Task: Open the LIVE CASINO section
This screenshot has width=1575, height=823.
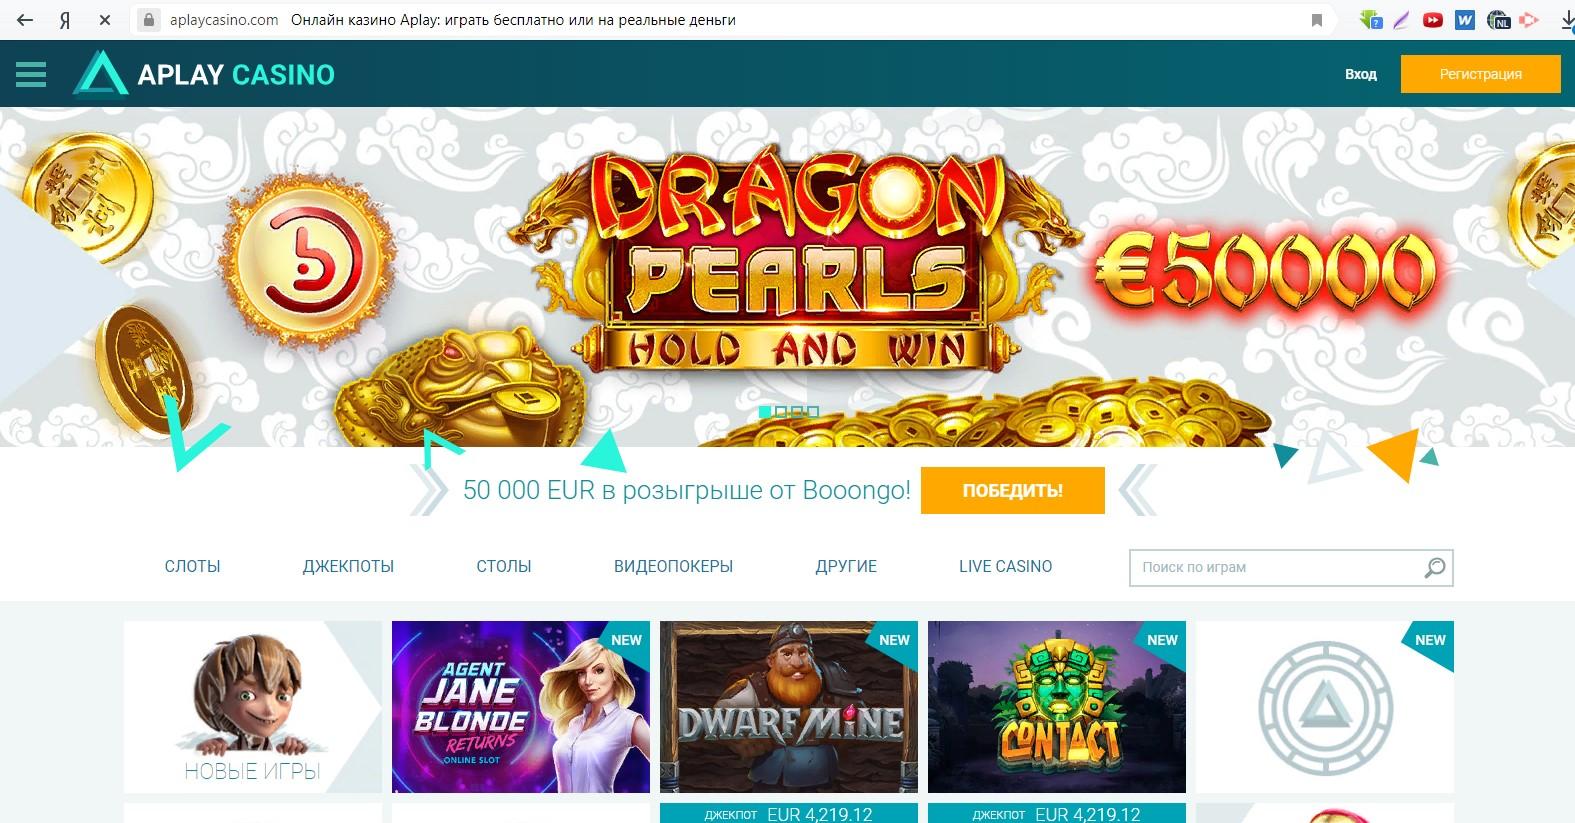Action: click(x=1005, y=566)
